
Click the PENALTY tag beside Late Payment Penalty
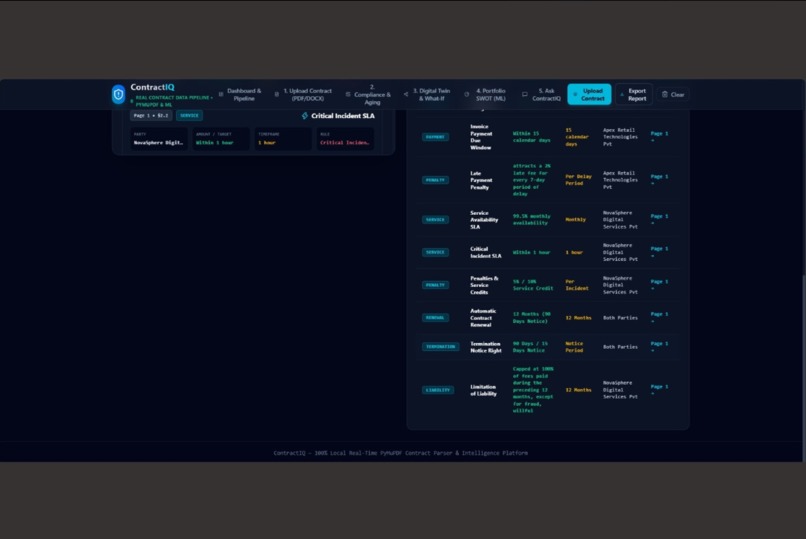(435, 180)
